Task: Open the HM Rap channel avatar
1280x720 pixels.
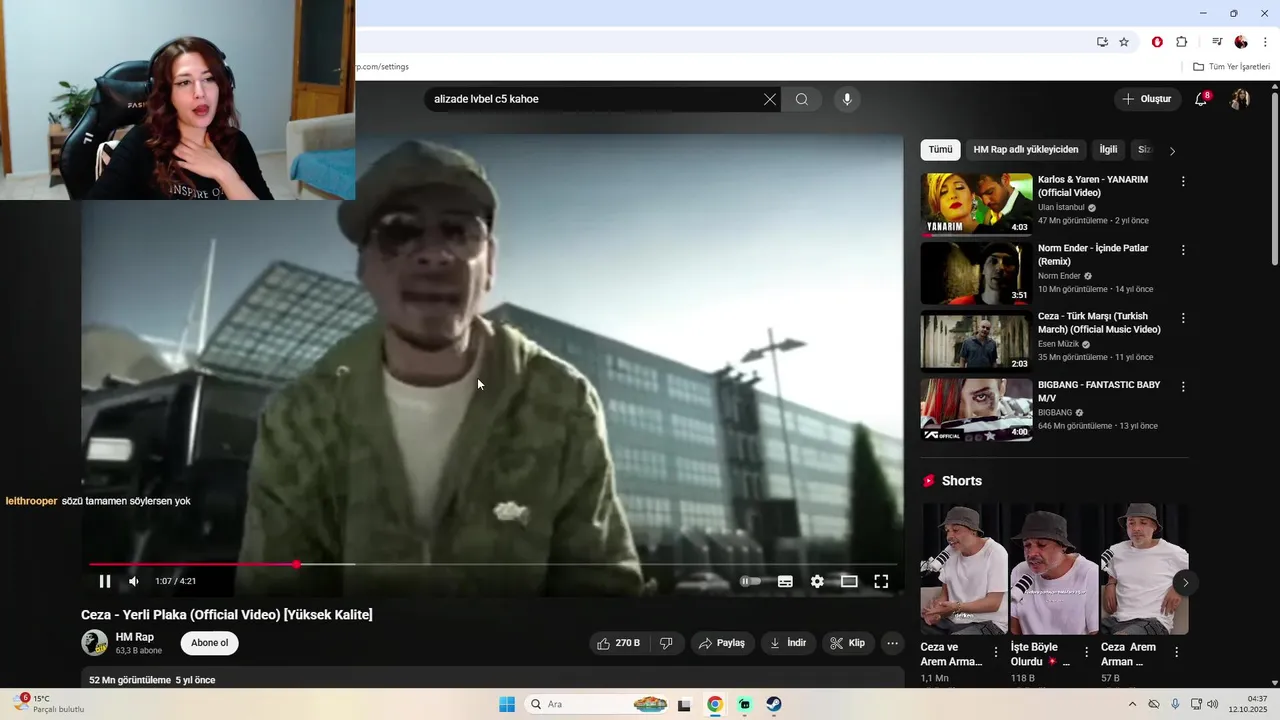Action: [x=94, y=643]
